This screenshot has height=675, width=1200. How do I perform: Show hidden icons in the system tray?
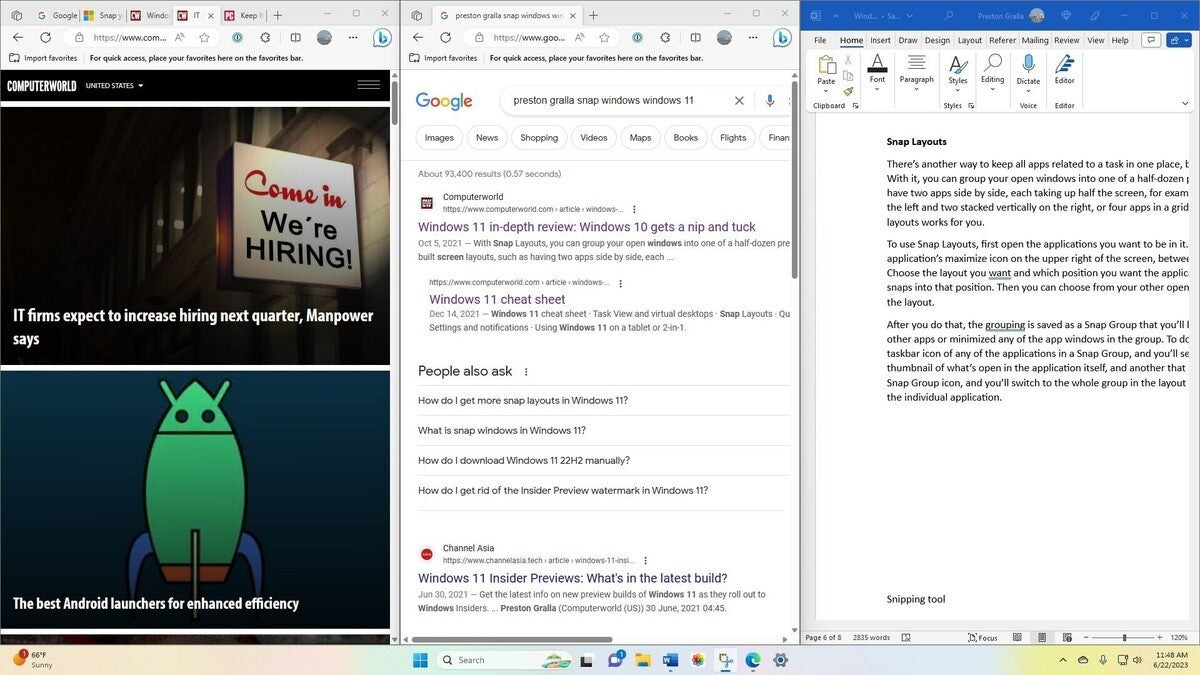click(x=1062, y=660)
